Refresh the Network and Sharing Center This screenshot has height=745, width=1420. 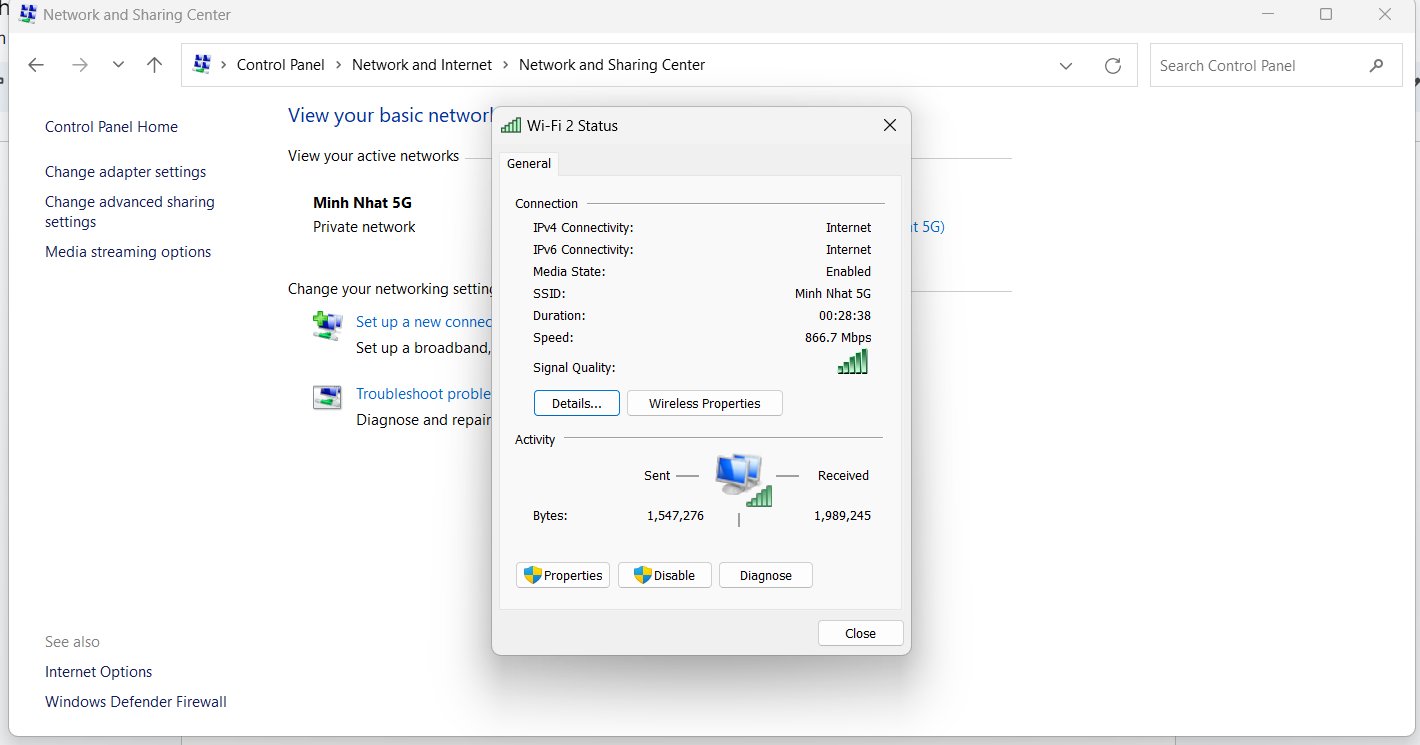[1113, 66]
